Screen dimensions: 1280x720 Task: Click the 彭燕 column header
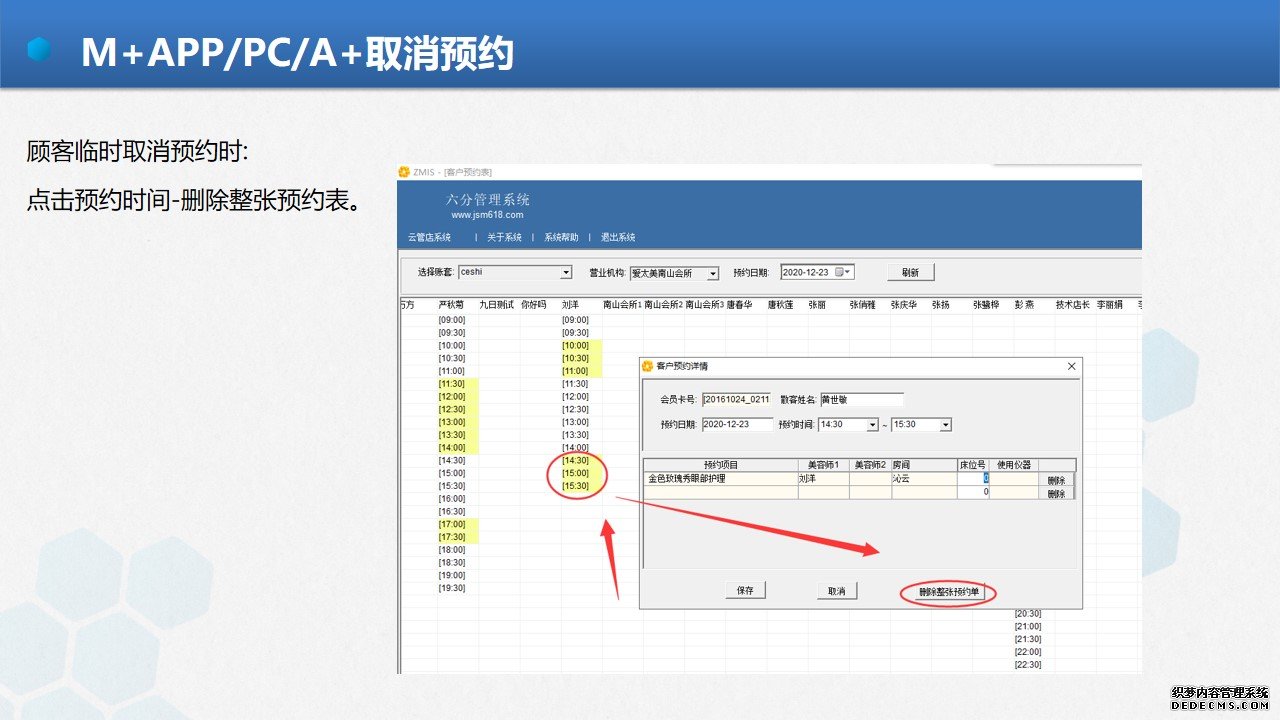coord(1024,304)
